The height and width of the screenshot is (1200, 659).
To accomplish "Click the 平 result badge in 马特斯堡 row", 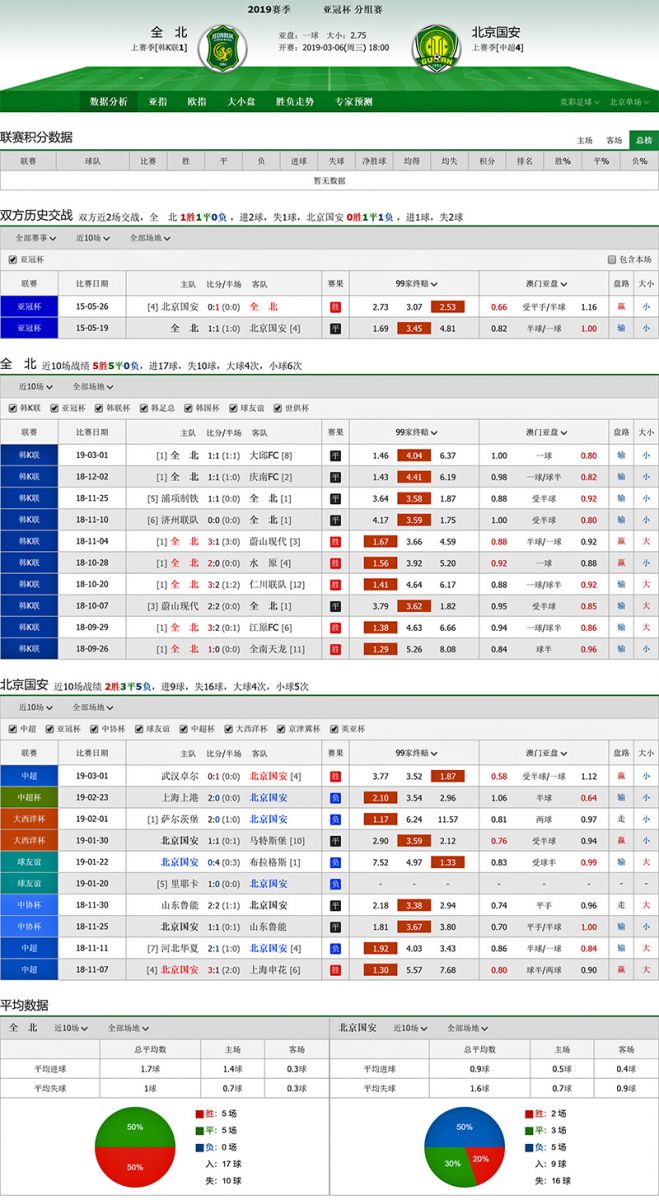I will [x=335, y=841].
